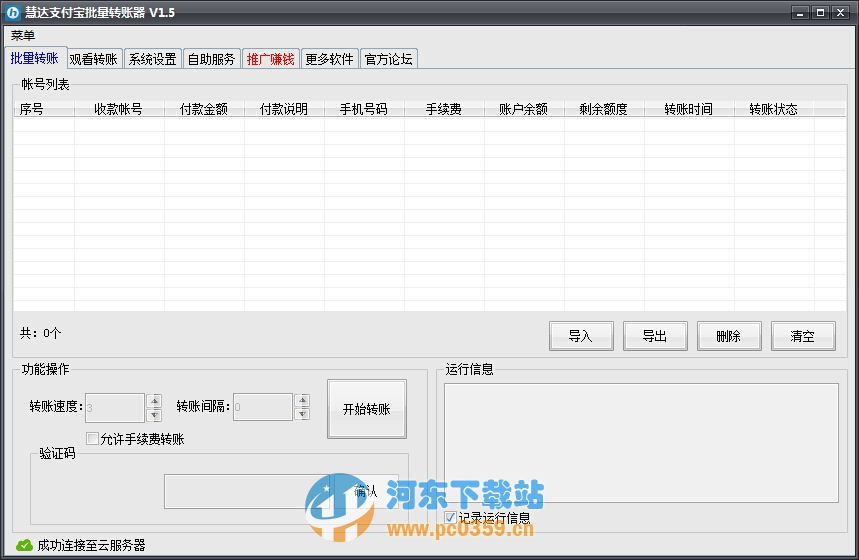Screen dimensions: 859x560
Task: Click the 付款金额 column header
Action: (204, 109)
